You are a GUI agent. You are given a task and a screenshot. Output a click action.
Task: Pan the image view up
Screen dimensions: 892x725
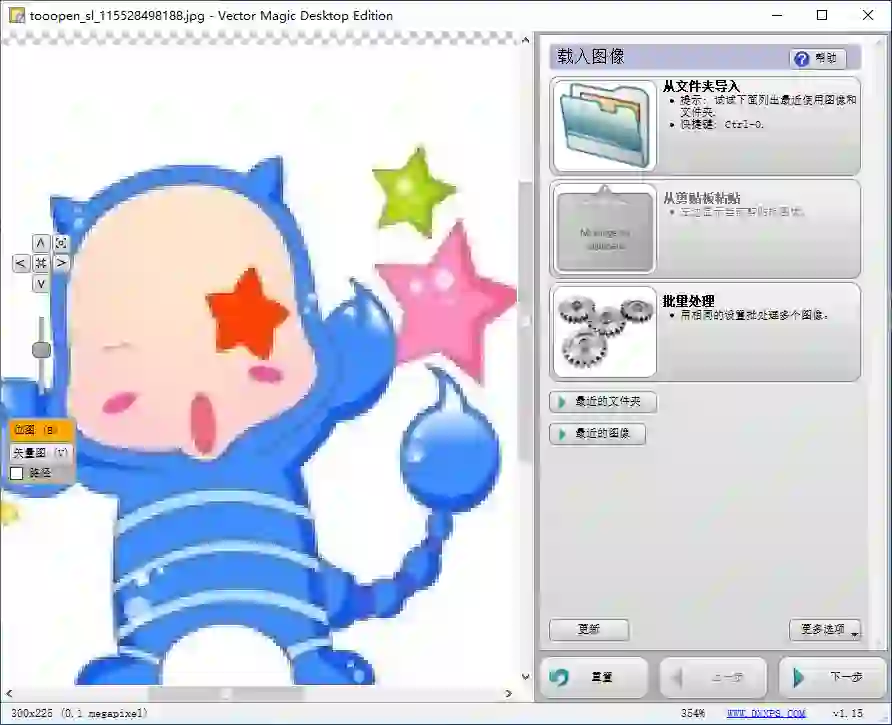[40, 244]
